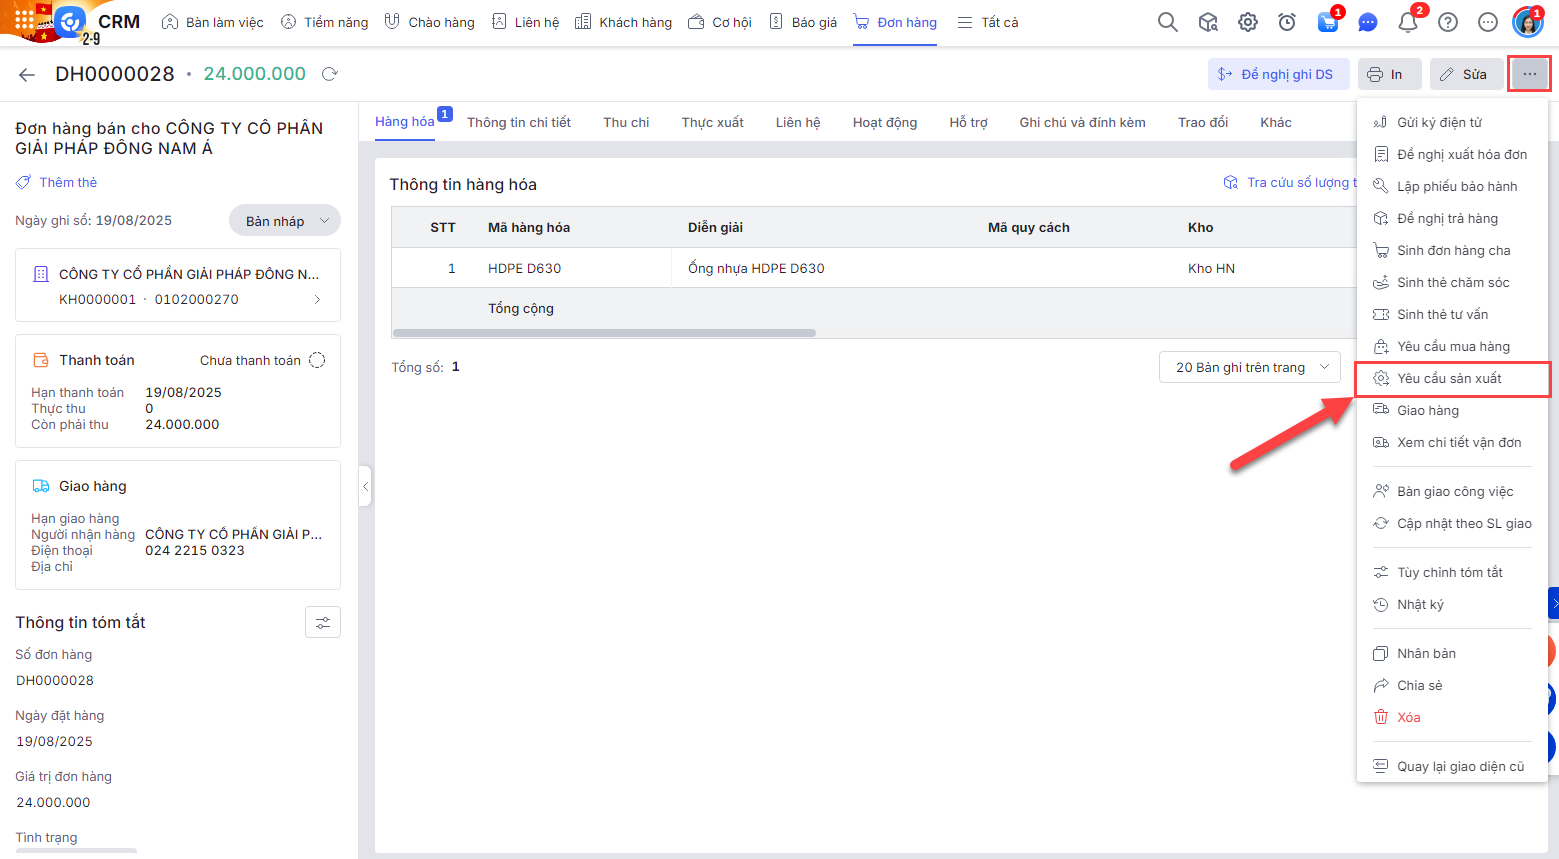The width and height of the screenshot is (1559, 859).
Task: Expand the customer card chevron arrow
Action: 318,299
